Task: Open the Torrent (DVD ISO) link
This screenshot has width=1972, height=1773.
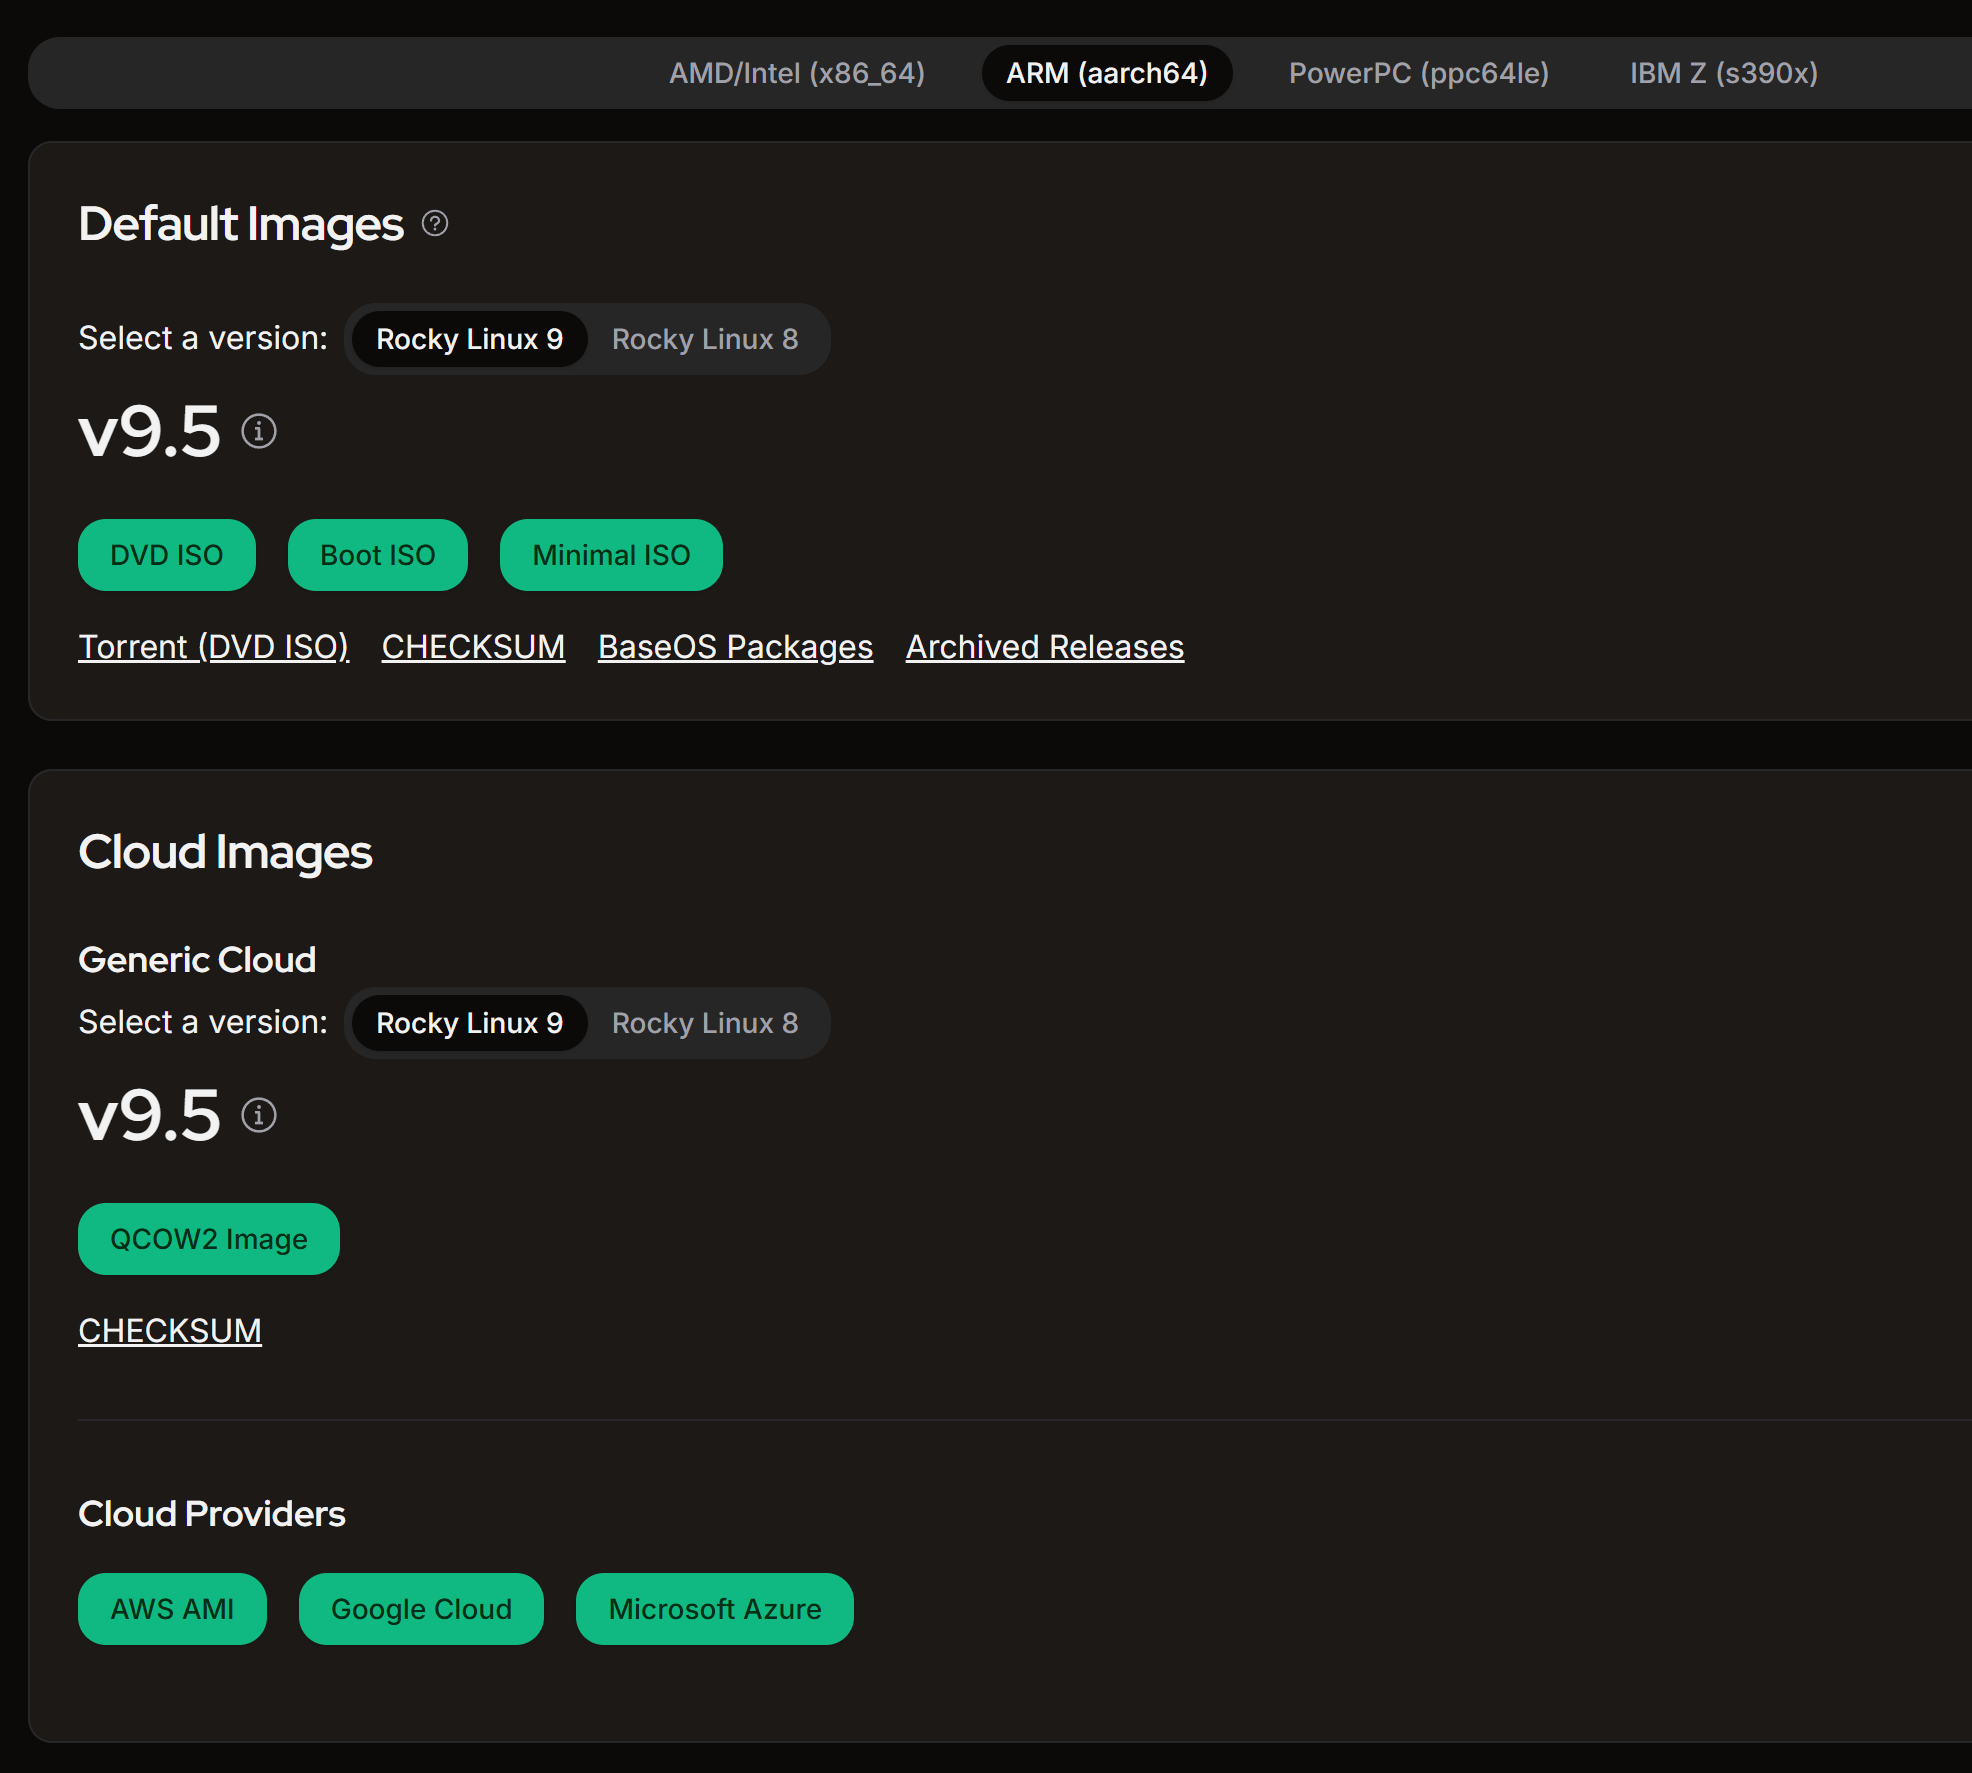Action: 213,647
